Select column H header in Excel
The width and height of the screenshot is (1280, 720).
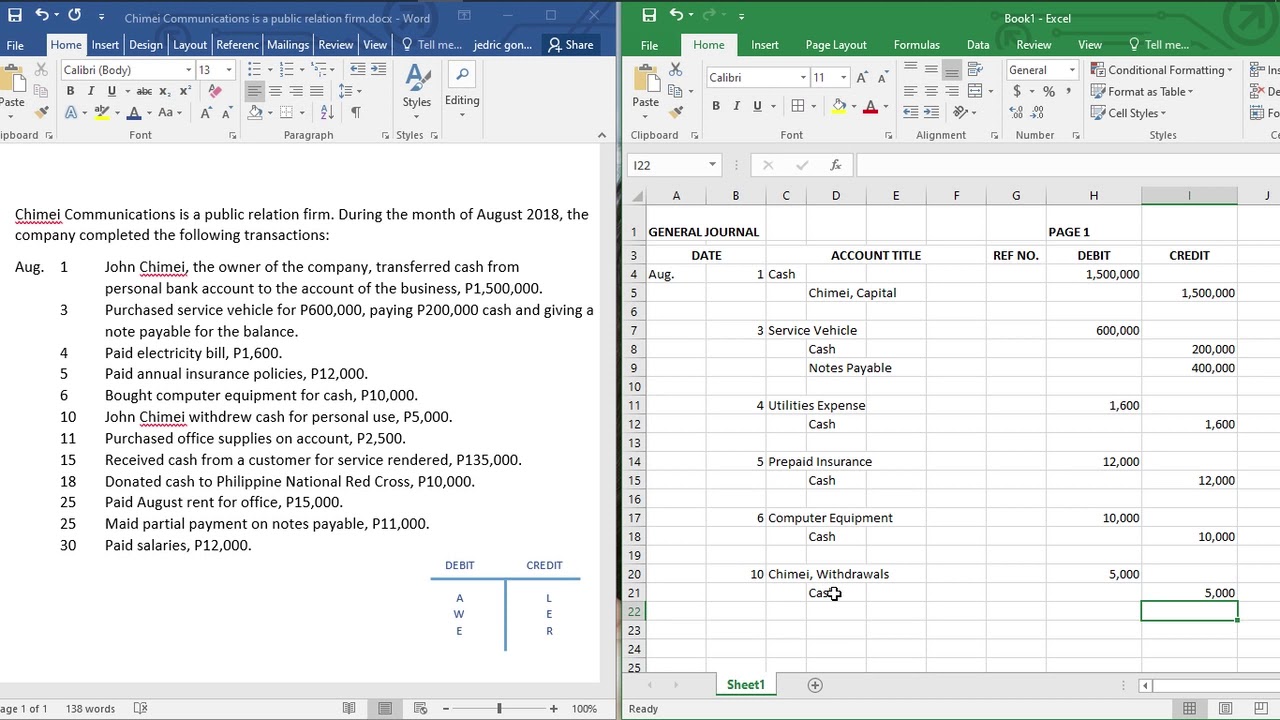(x=1093, y=196)
